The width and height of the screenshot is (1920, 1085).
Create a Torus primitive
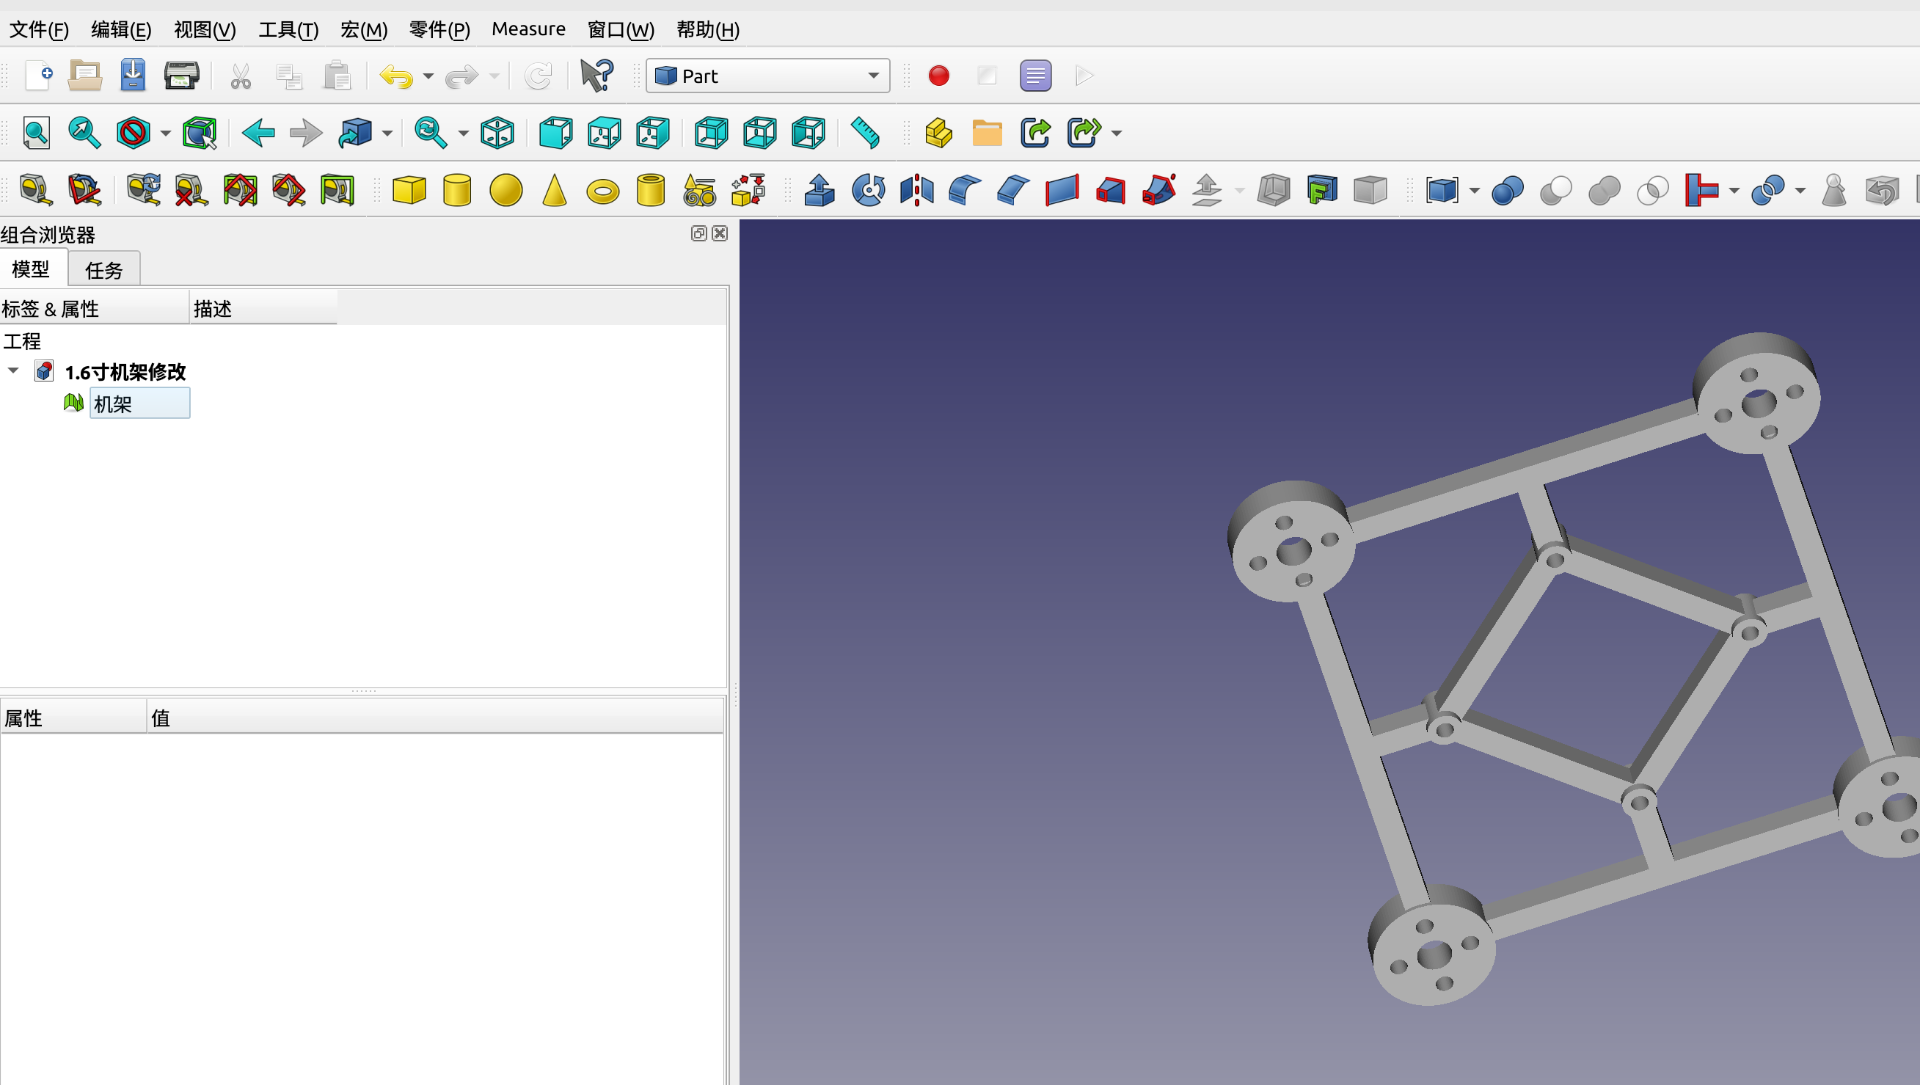pyautogui.click(x=603, y=192)
